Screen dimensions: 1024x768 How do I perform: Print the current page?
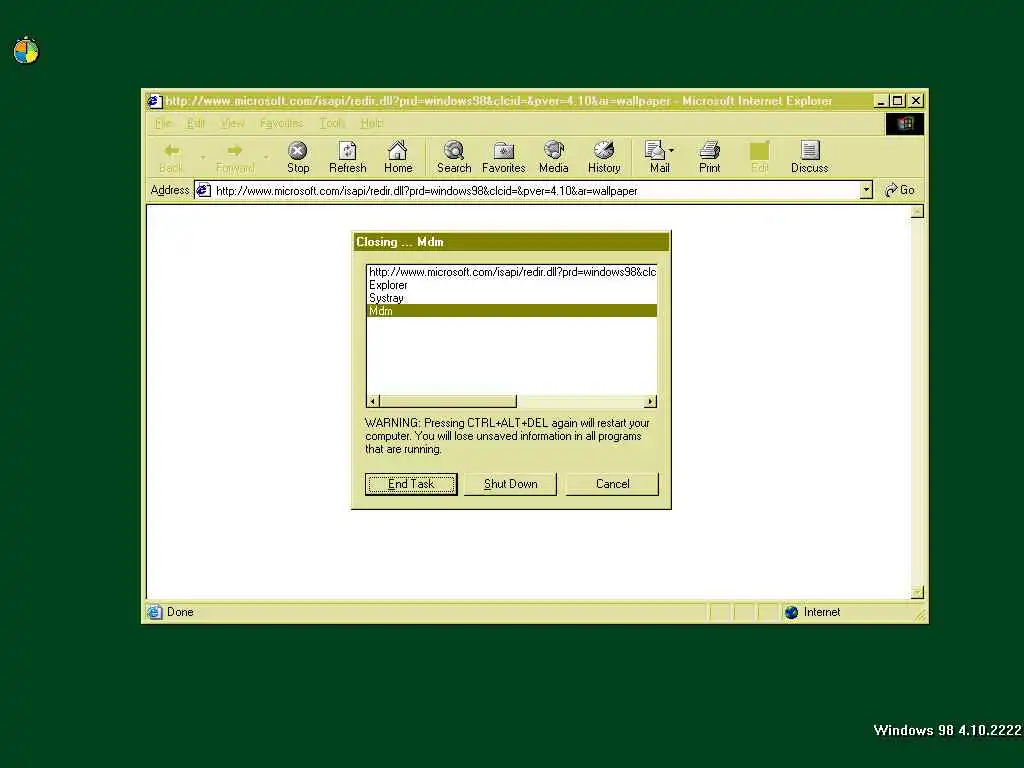pos(709,157)
